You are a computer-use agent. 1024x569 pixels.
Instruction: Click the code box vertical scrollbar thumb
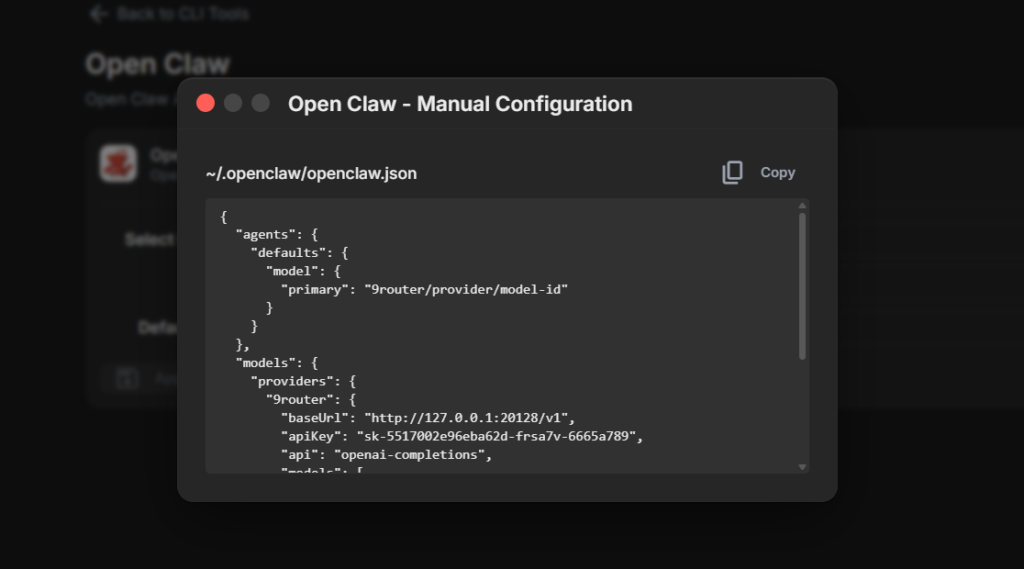[x=802, y=286]
